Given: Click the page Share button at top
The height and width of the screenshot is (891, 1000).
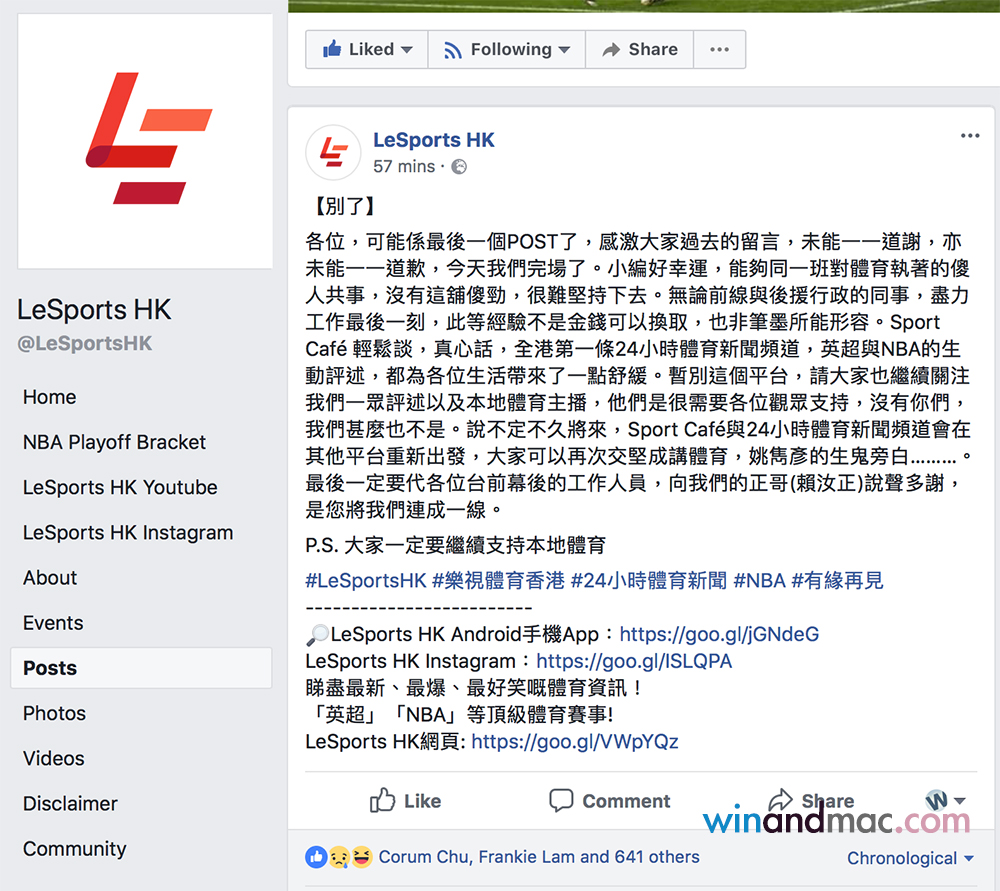Looking at the screenshot, I should (x=640, y=49).
